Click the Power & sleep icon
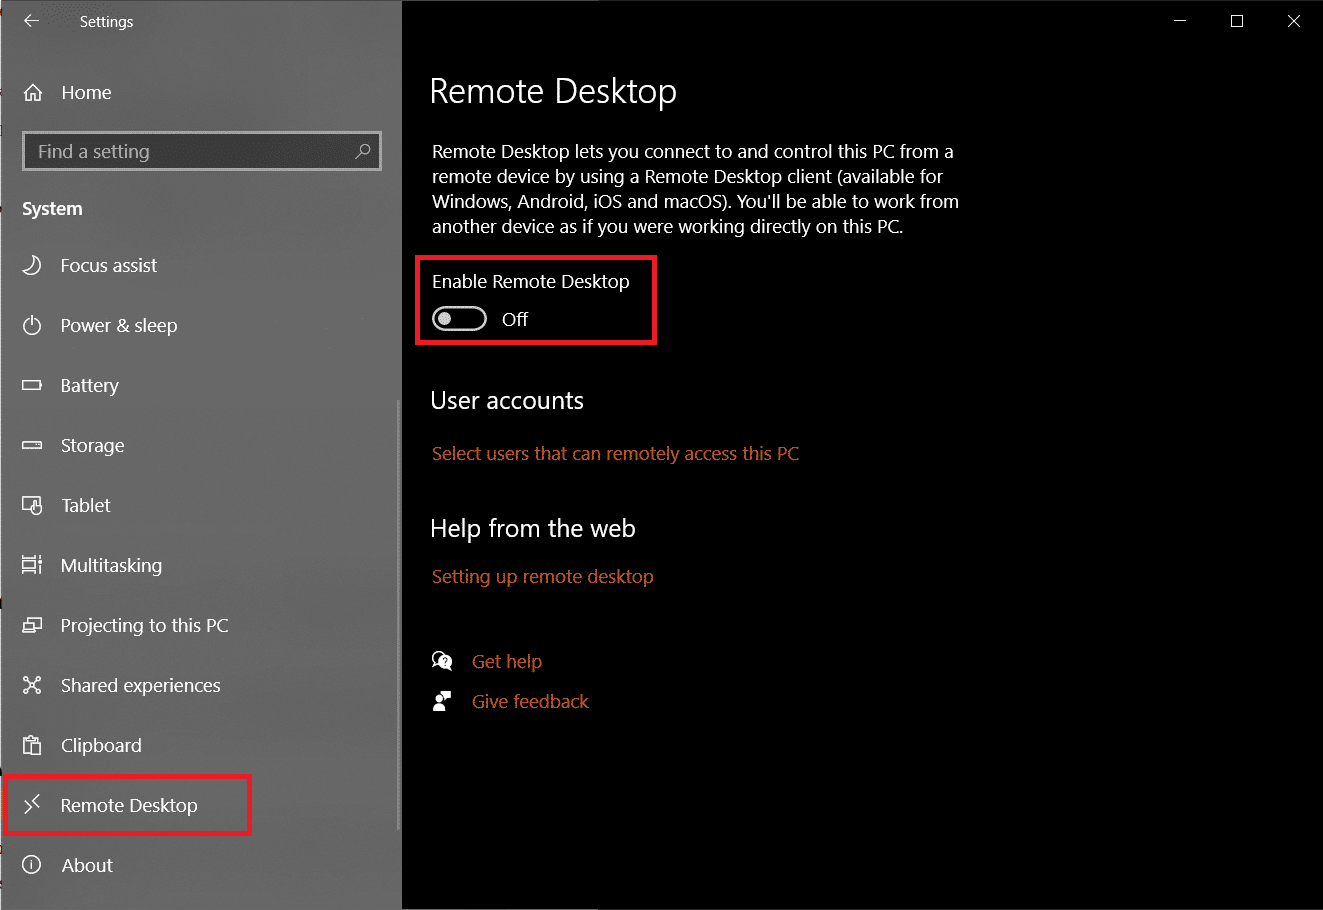 click(x=32, y=325)
